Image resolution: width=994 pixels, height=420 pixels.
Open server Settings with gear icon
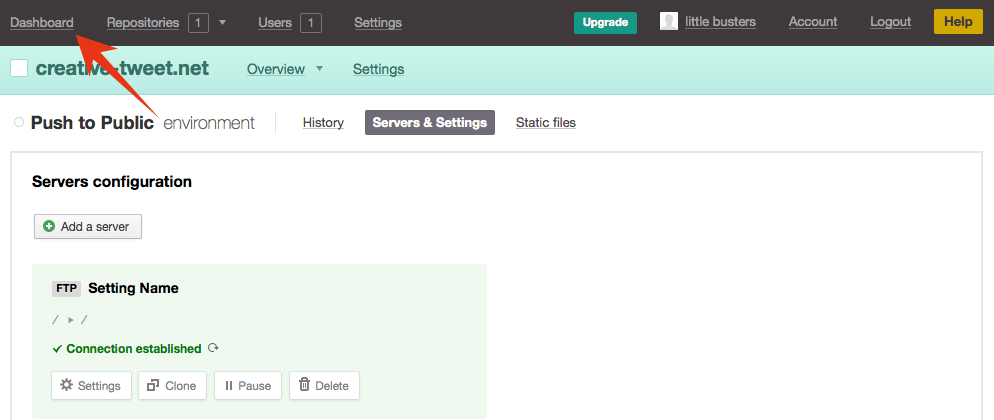click(x=91, y=385)
